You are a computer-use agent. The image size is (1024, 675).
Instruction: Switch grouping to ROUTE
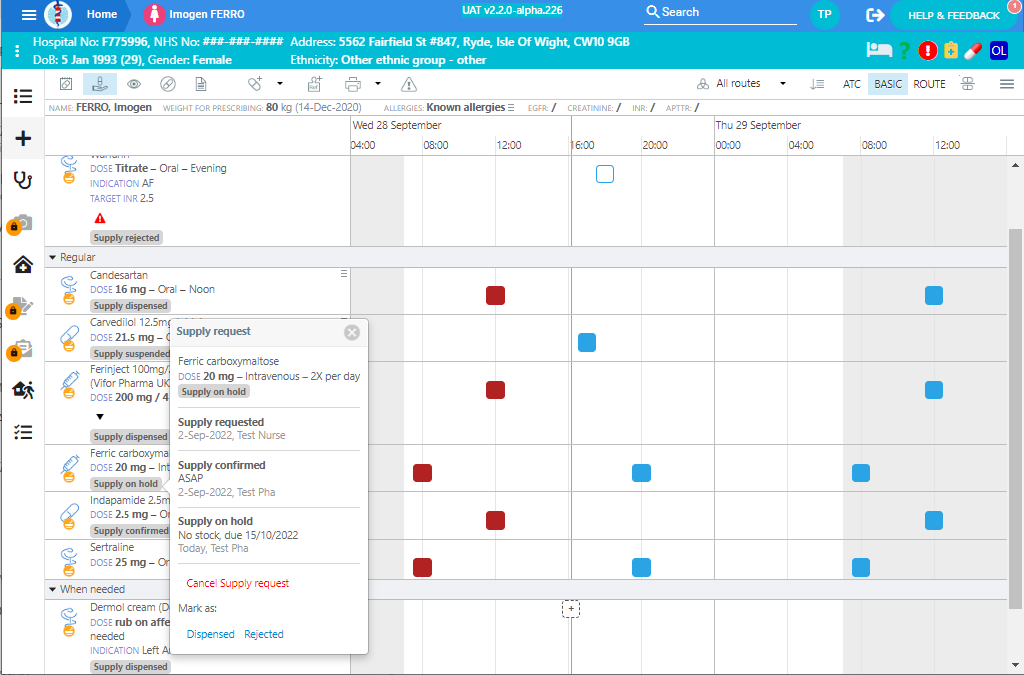(x=929, y=84)
